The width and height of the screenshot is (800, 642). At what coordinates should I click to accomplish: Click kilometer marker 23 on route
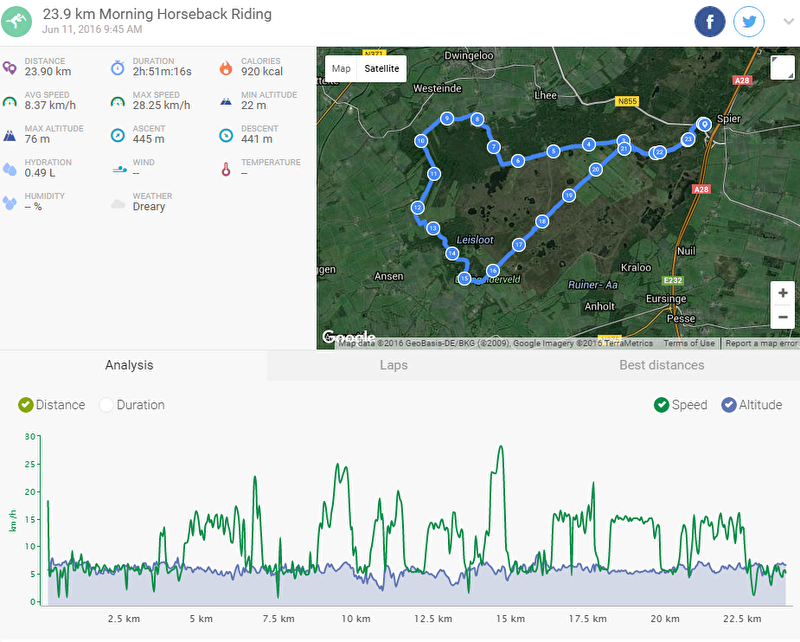688,139
